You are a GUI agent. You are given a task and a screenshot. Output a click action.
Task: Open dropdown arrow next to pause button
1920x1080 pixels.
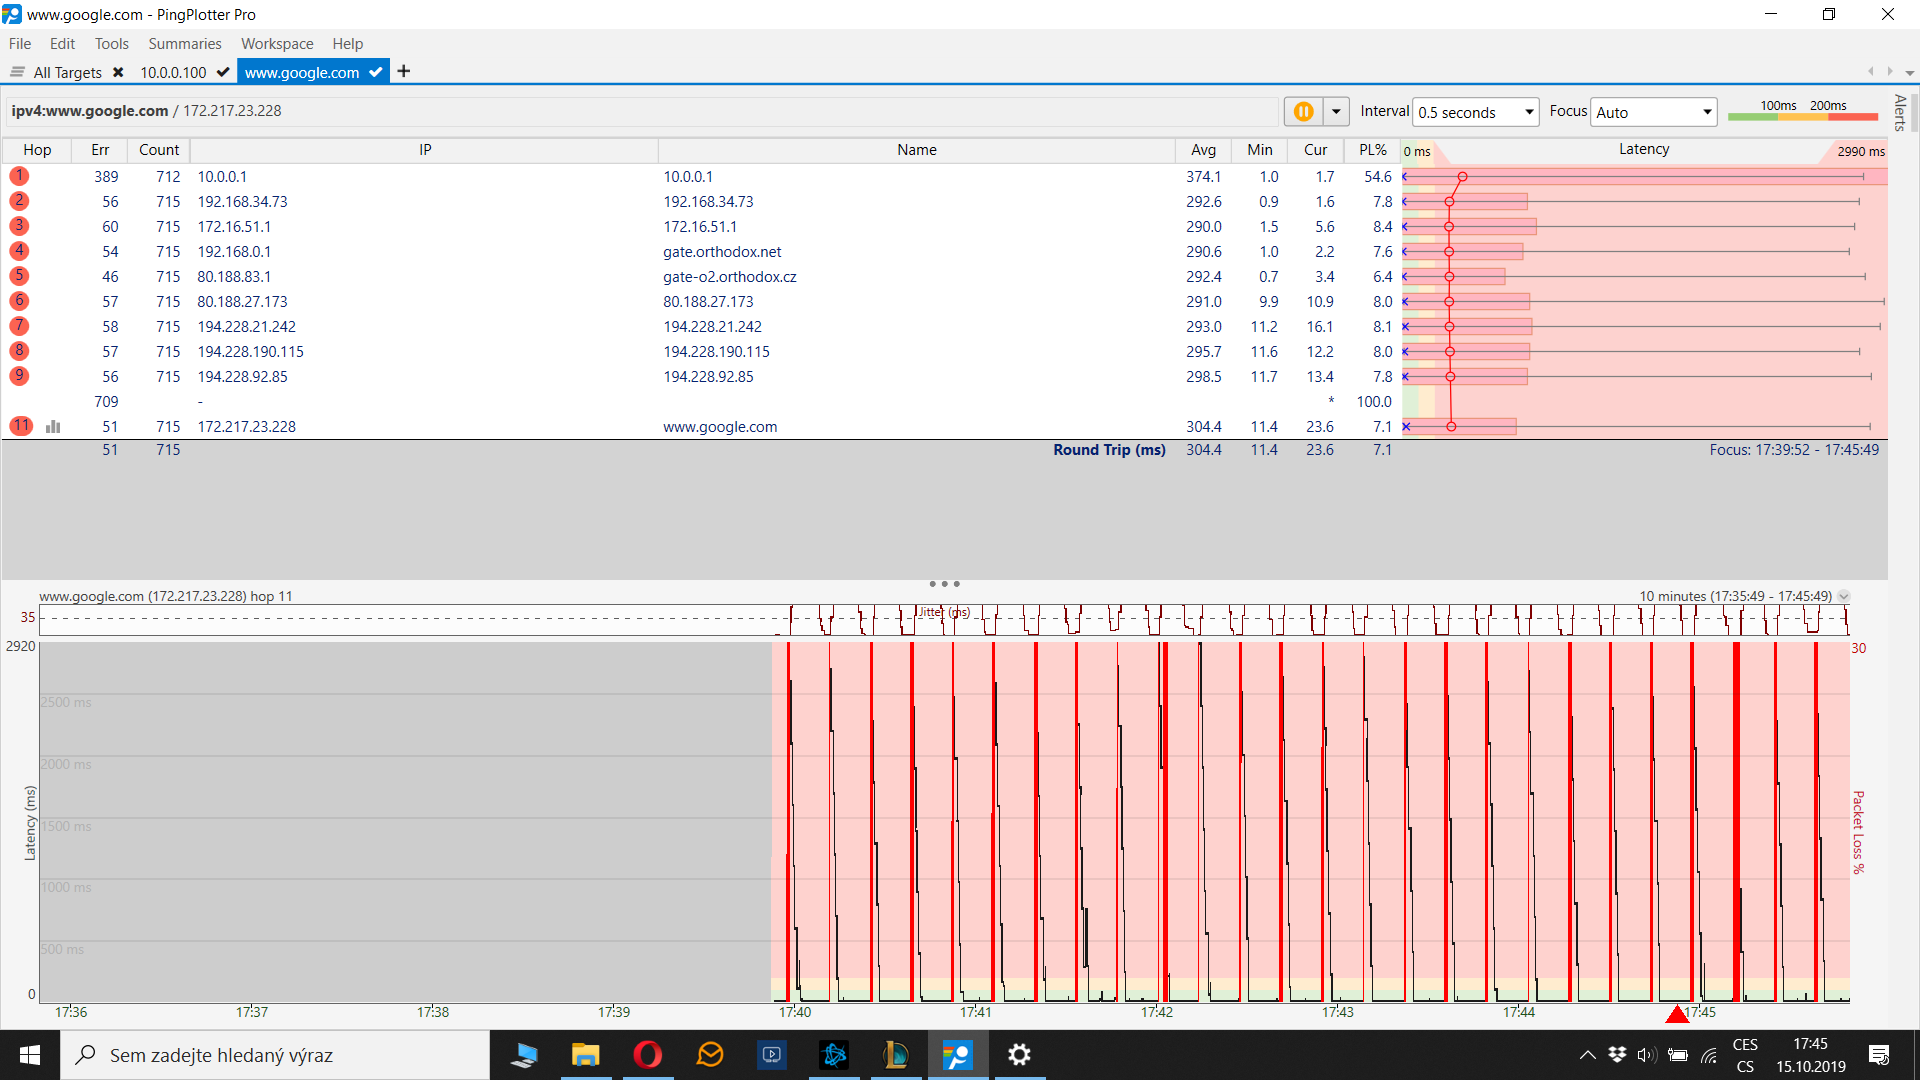point(1336,111)
